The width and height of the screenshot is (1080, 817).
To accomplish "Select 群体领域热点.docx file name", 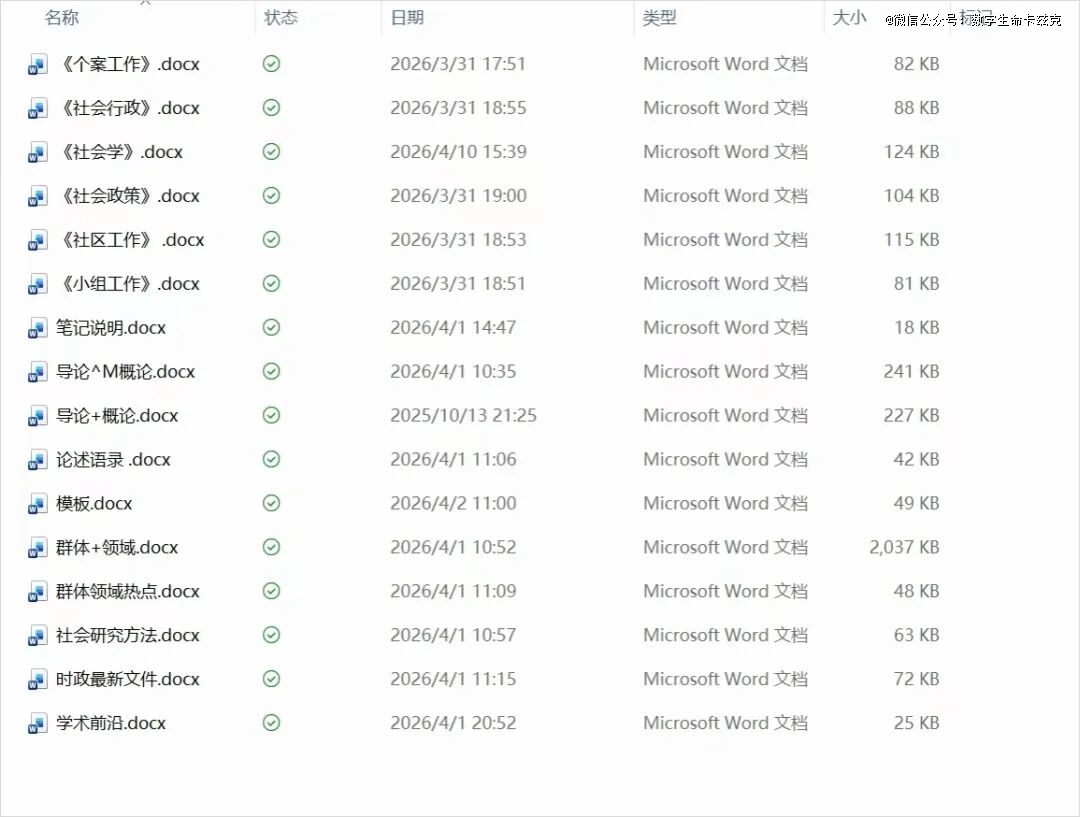I will click(128, 592).
